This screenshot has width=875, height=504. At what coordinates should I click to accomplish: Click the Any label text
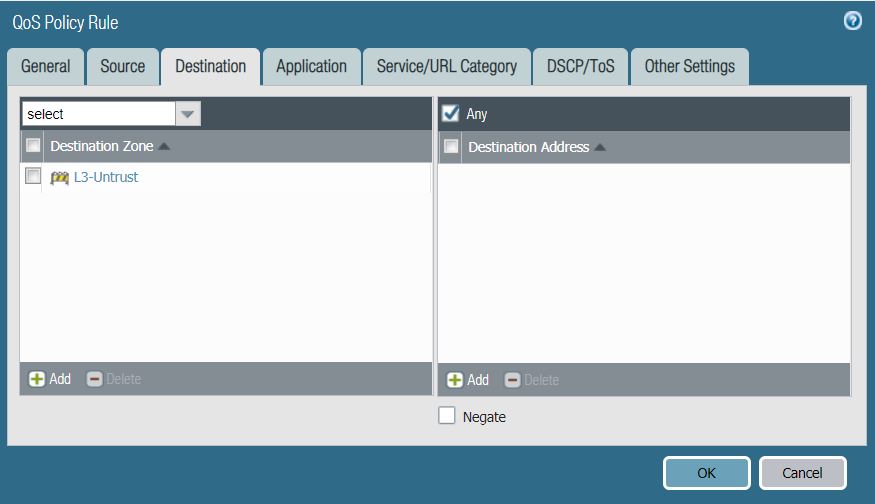pos(477,114)
